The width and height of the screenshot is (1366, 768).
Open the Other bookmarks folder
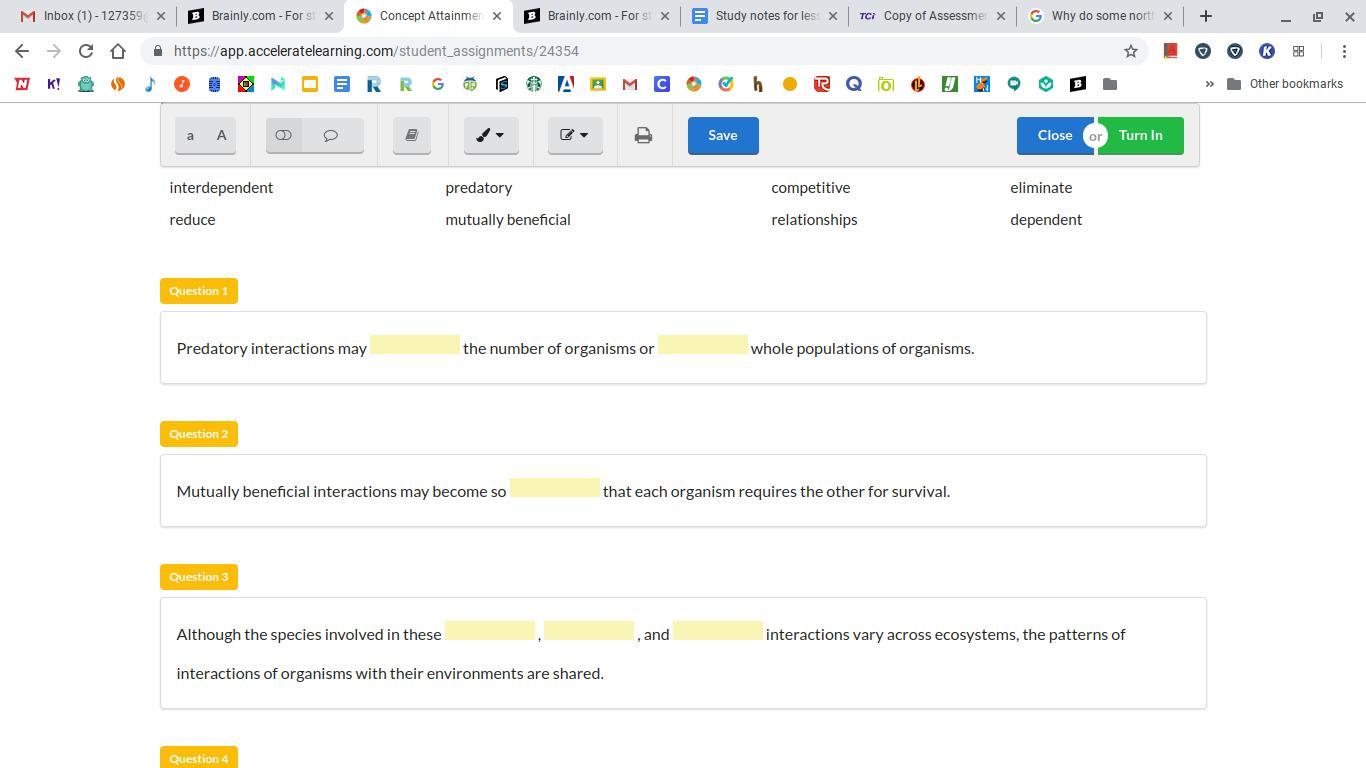(1284, 84)
